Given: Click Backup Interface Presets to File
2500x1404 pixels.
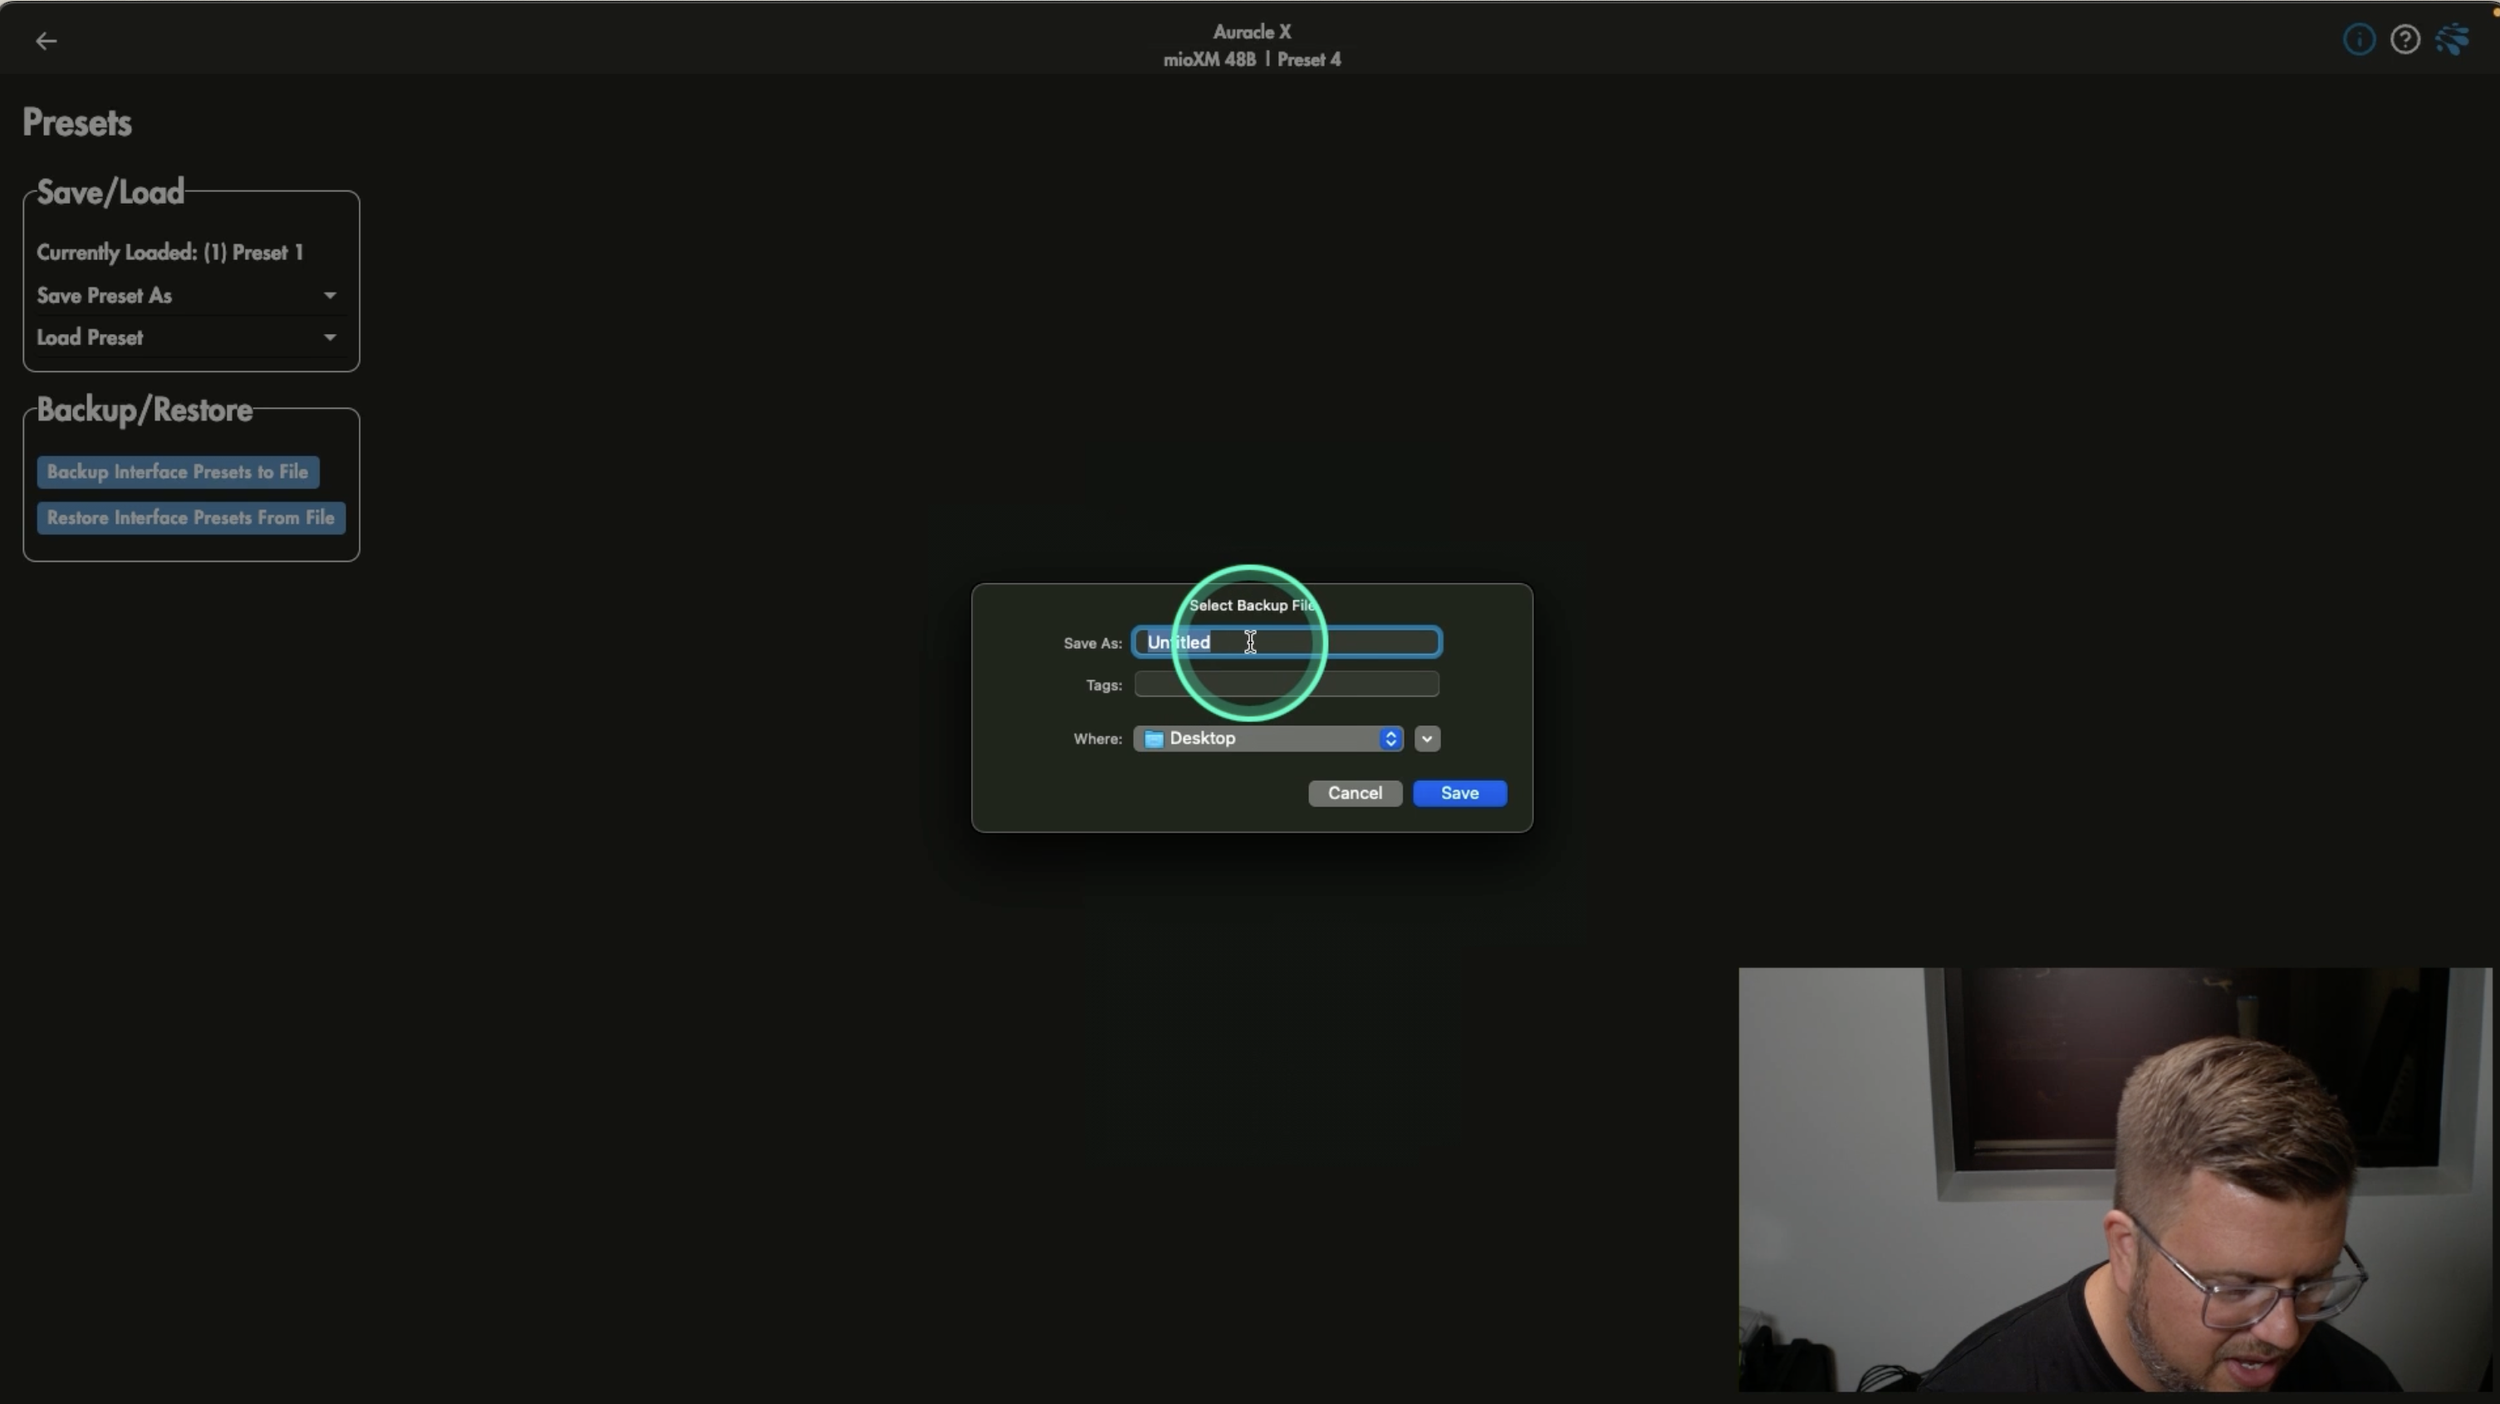Looking at the screenshot, I should (178, 472).
